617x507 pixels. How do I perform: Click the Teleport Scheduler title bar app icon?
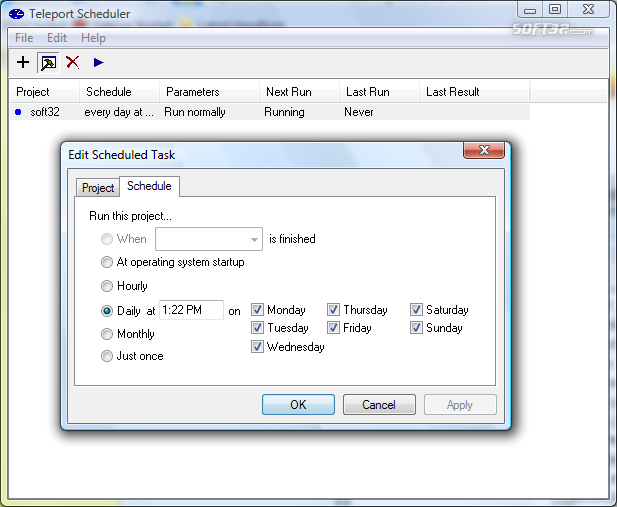(x=17, y=14)
